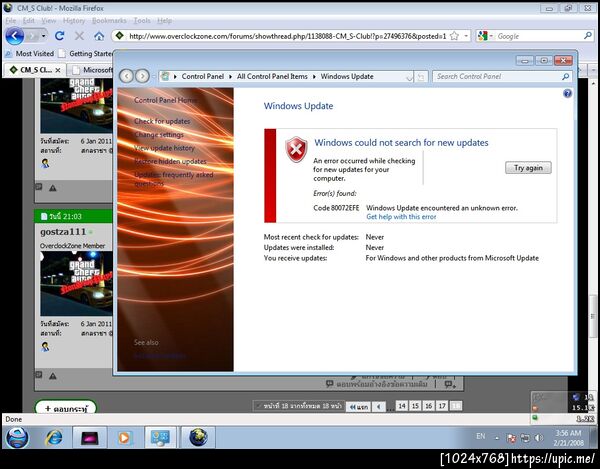Click the Try again button

pos(528,168)
